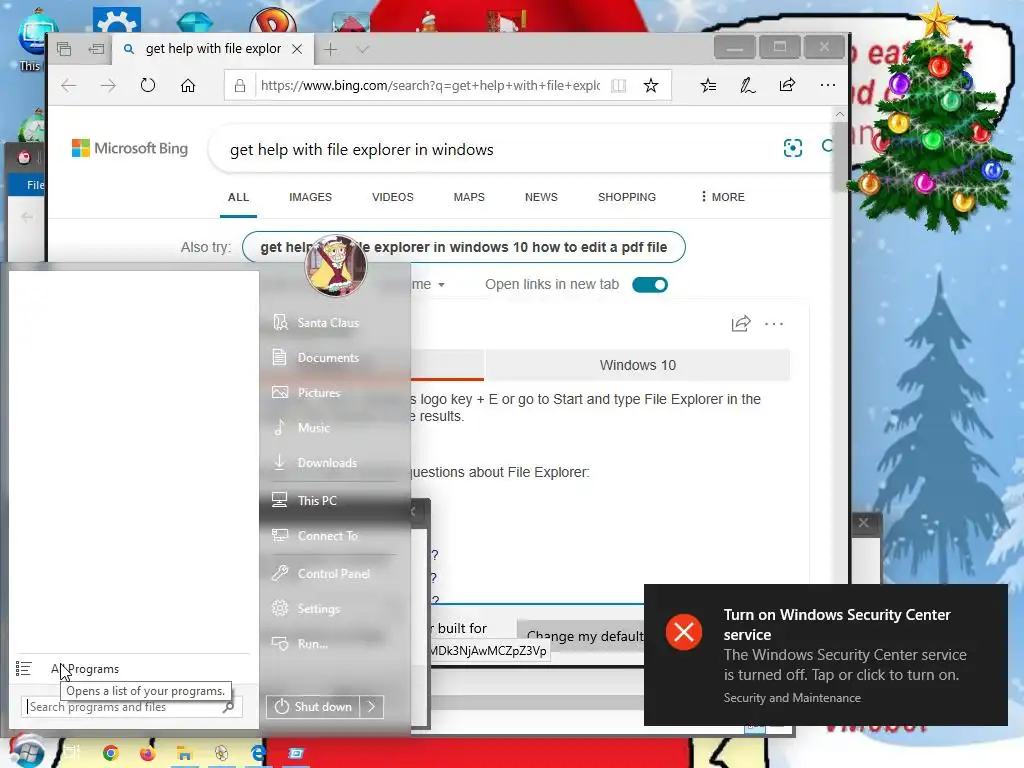Expand the MORE search categories menu
1024x768 pixels.
pyautogui.click(x=722, y=197)
